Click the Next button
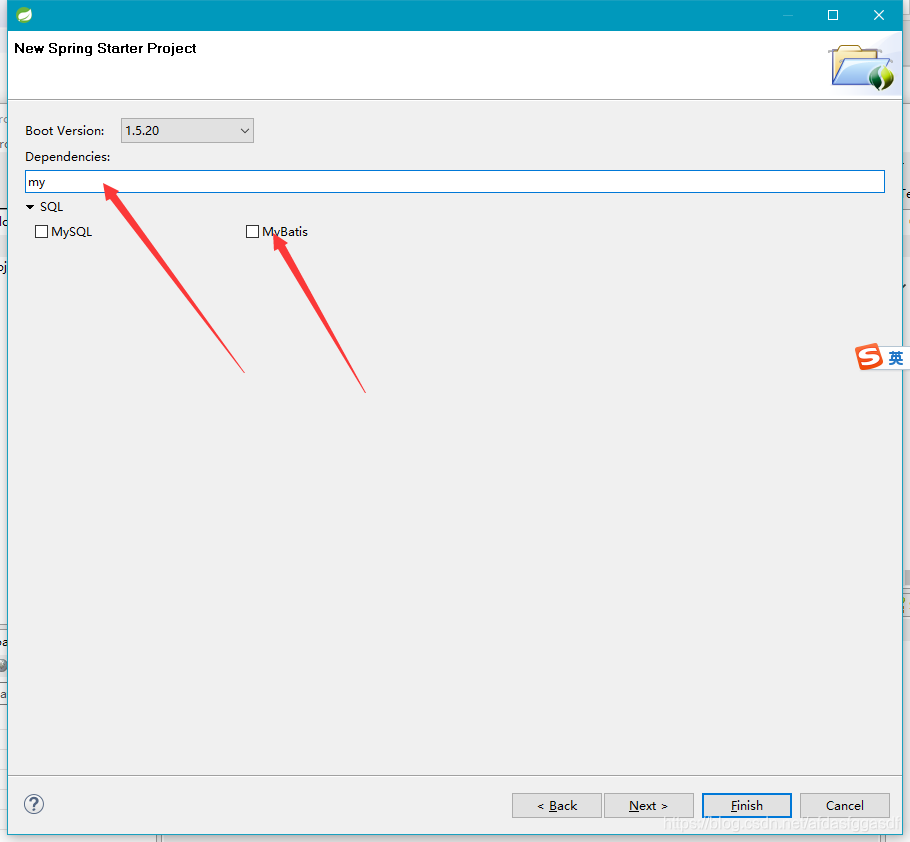Image resolution: width=910 pixels, height=842 pixels. coord(649,805)
